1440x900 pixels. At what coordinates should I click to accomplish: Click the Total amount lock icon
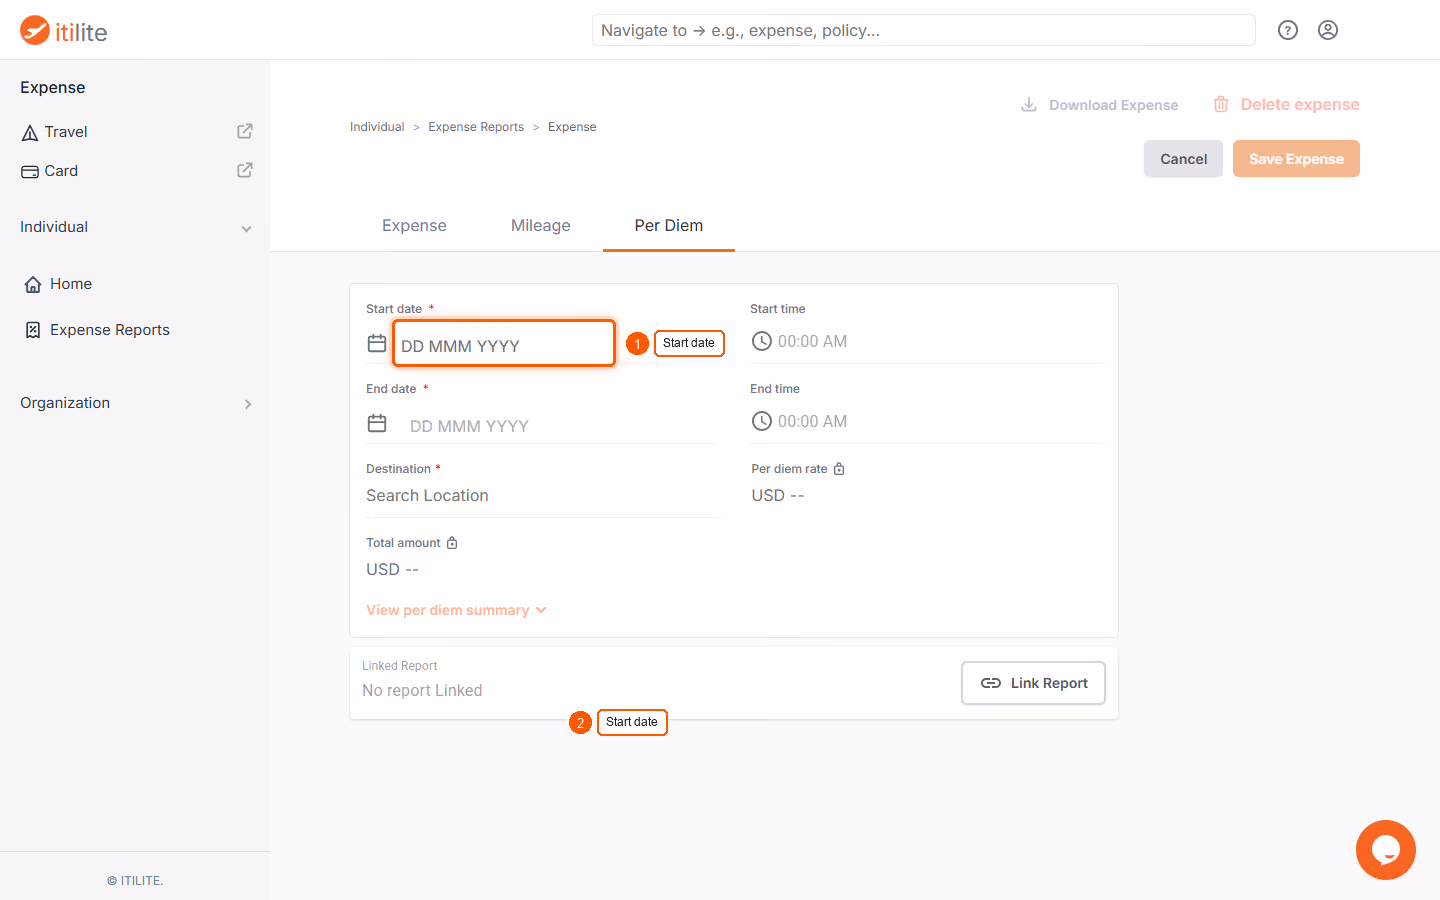tap(452, 543)
